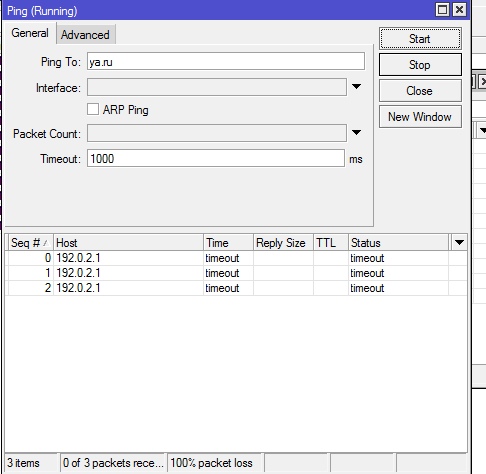Switch to the Advanced tab
Image resolution: width=486 pixels, height=474 pixels.
(x=86, y=34)
